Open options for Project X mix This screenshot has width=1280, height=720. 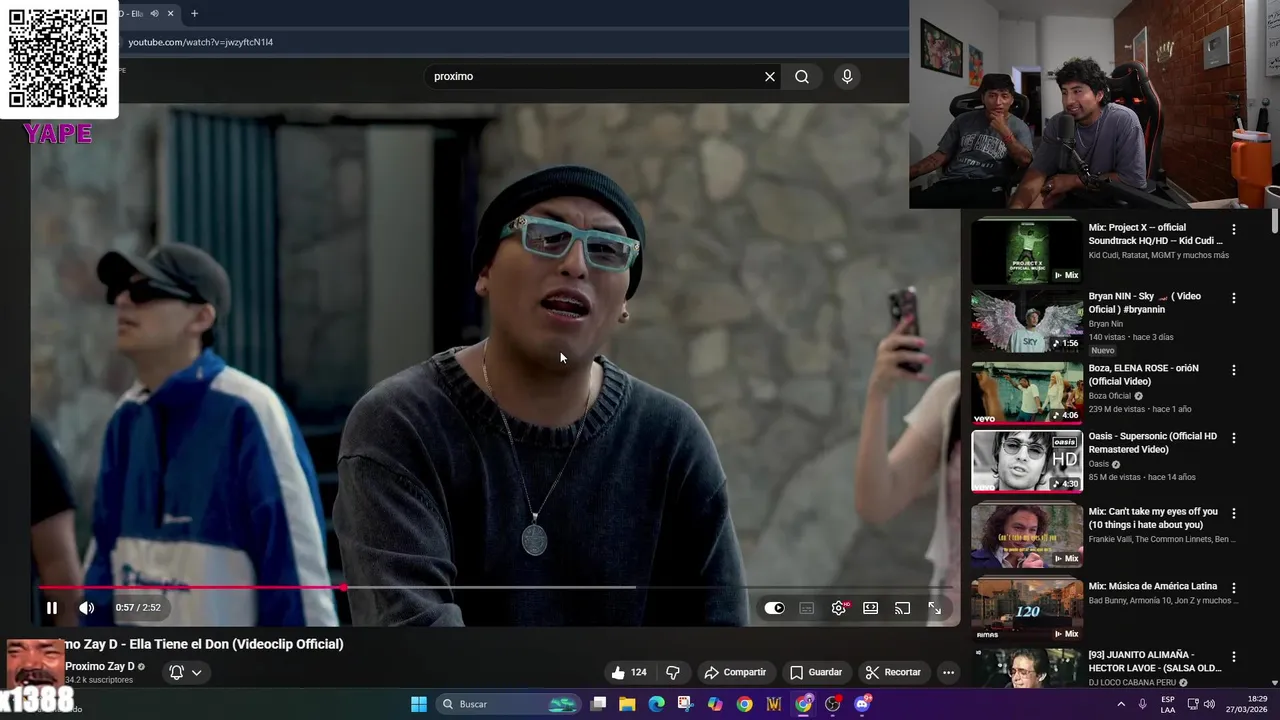click(x=1233, y=229)
